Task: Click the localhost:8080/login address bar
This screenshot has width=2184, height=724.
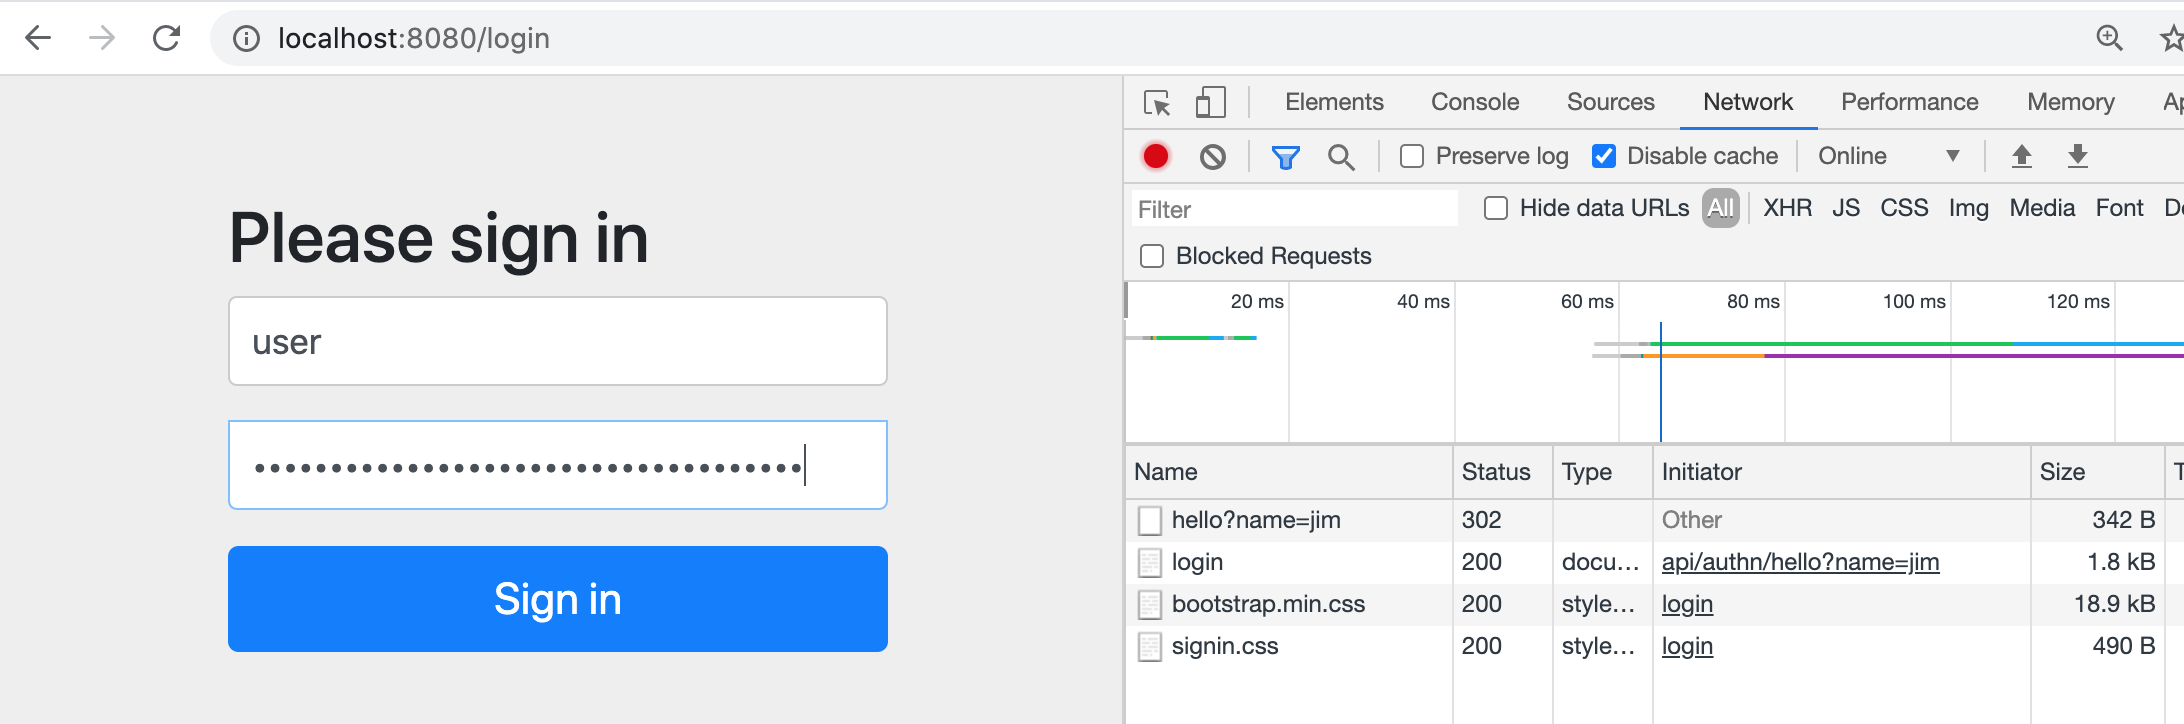Action: pyautogui.click(x=1150, y=38)
